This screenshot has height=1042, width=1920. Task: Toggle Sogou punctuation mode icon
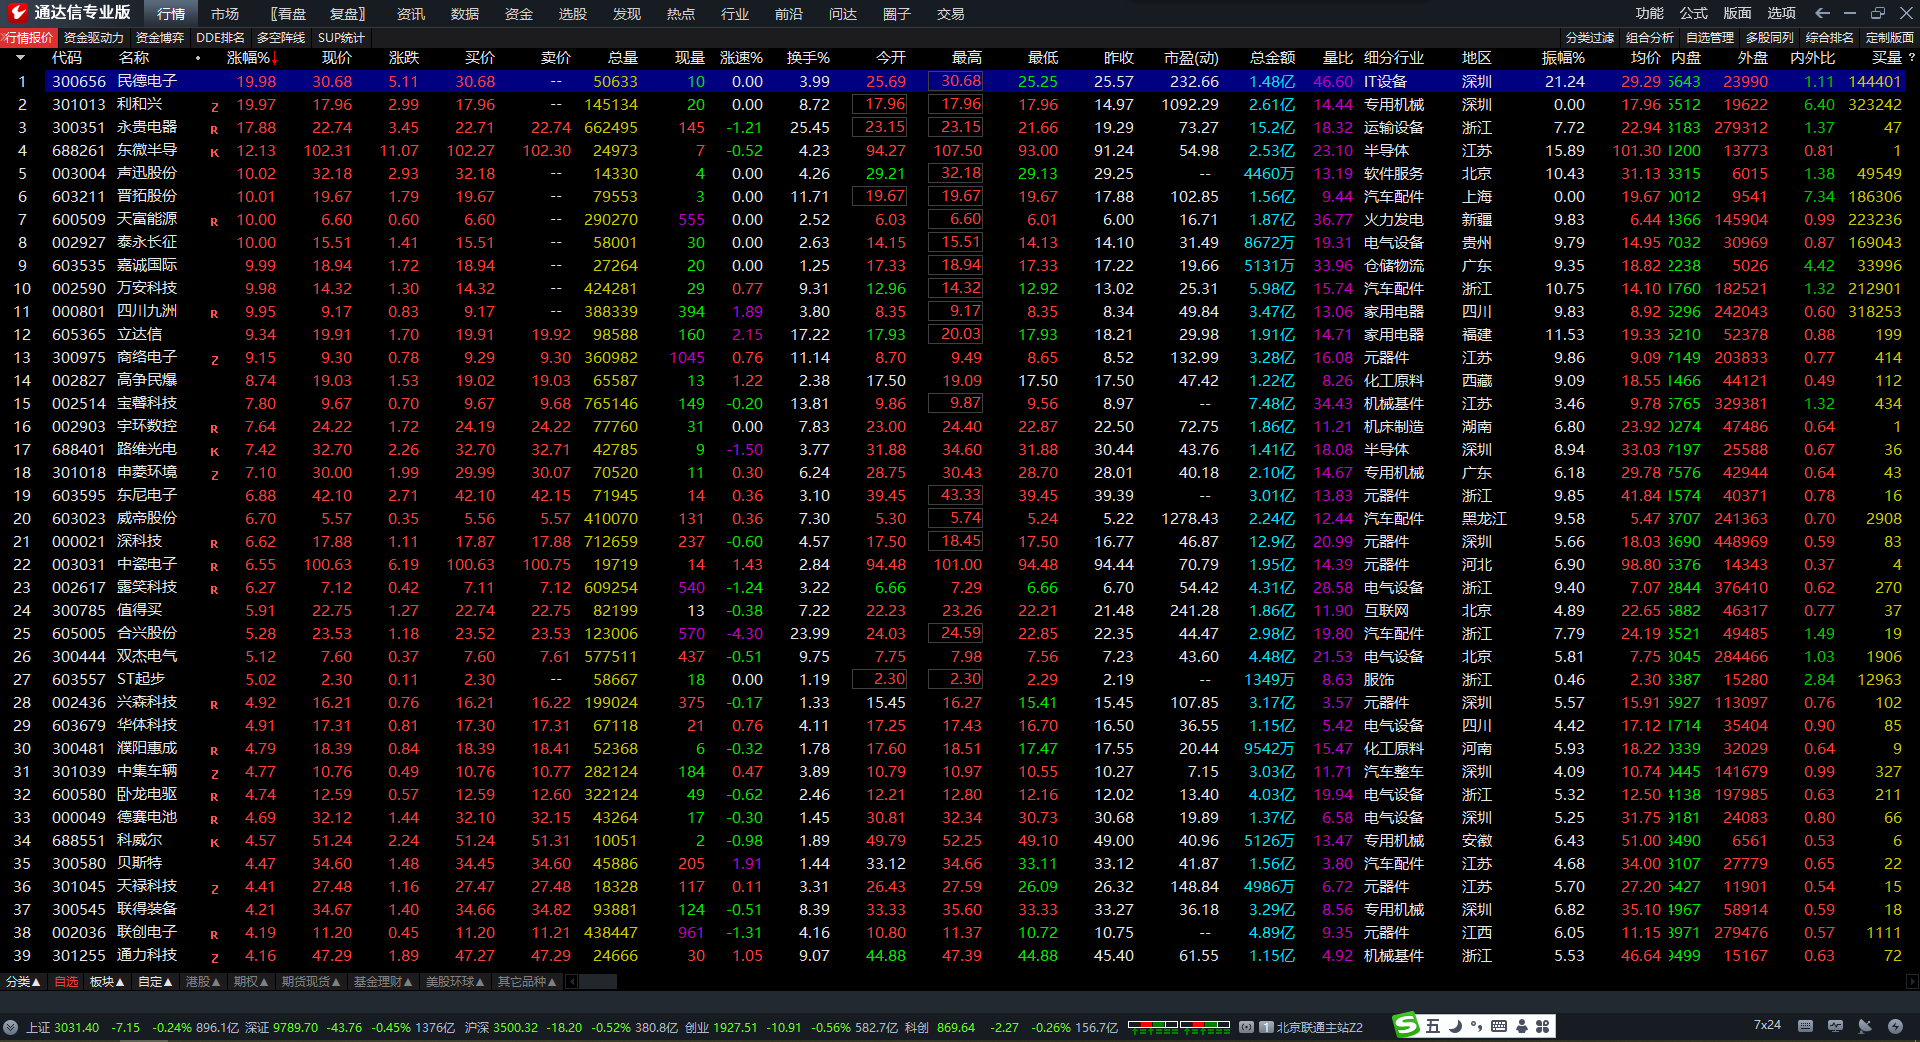pyautogui.click(x=1477, y=1026)
